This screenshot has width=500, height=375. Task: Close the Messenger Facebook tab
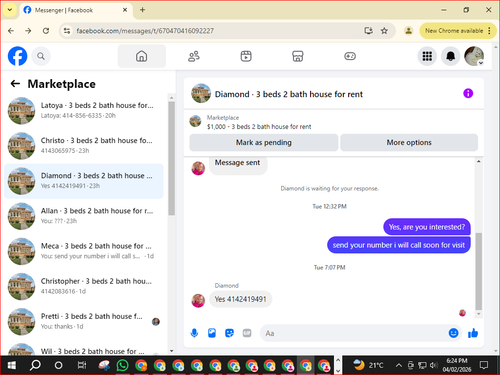click(x=125, y=10)
